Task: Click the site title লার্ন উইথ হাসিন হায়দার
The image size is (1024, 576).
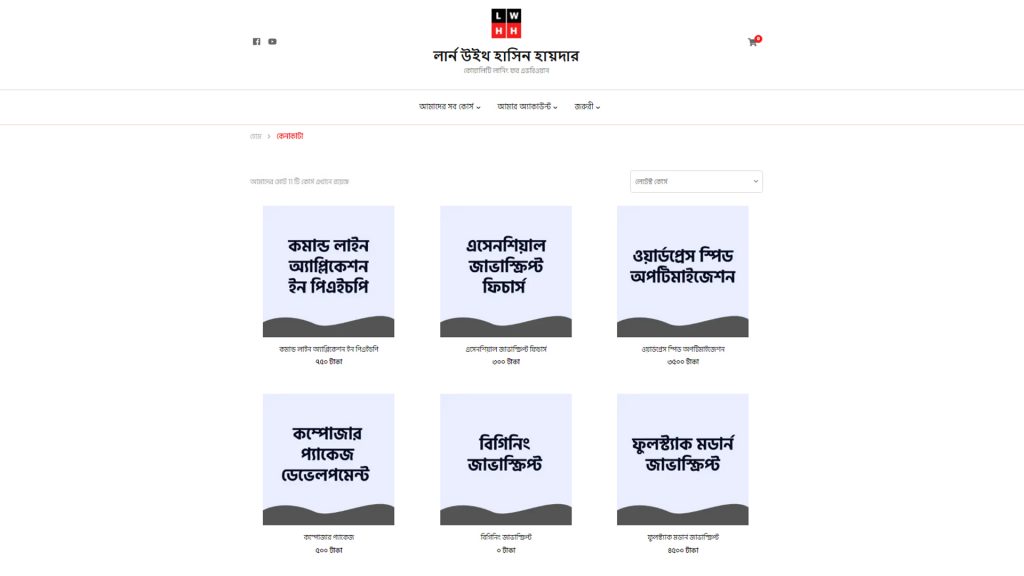Action: [x=506, y=56]
